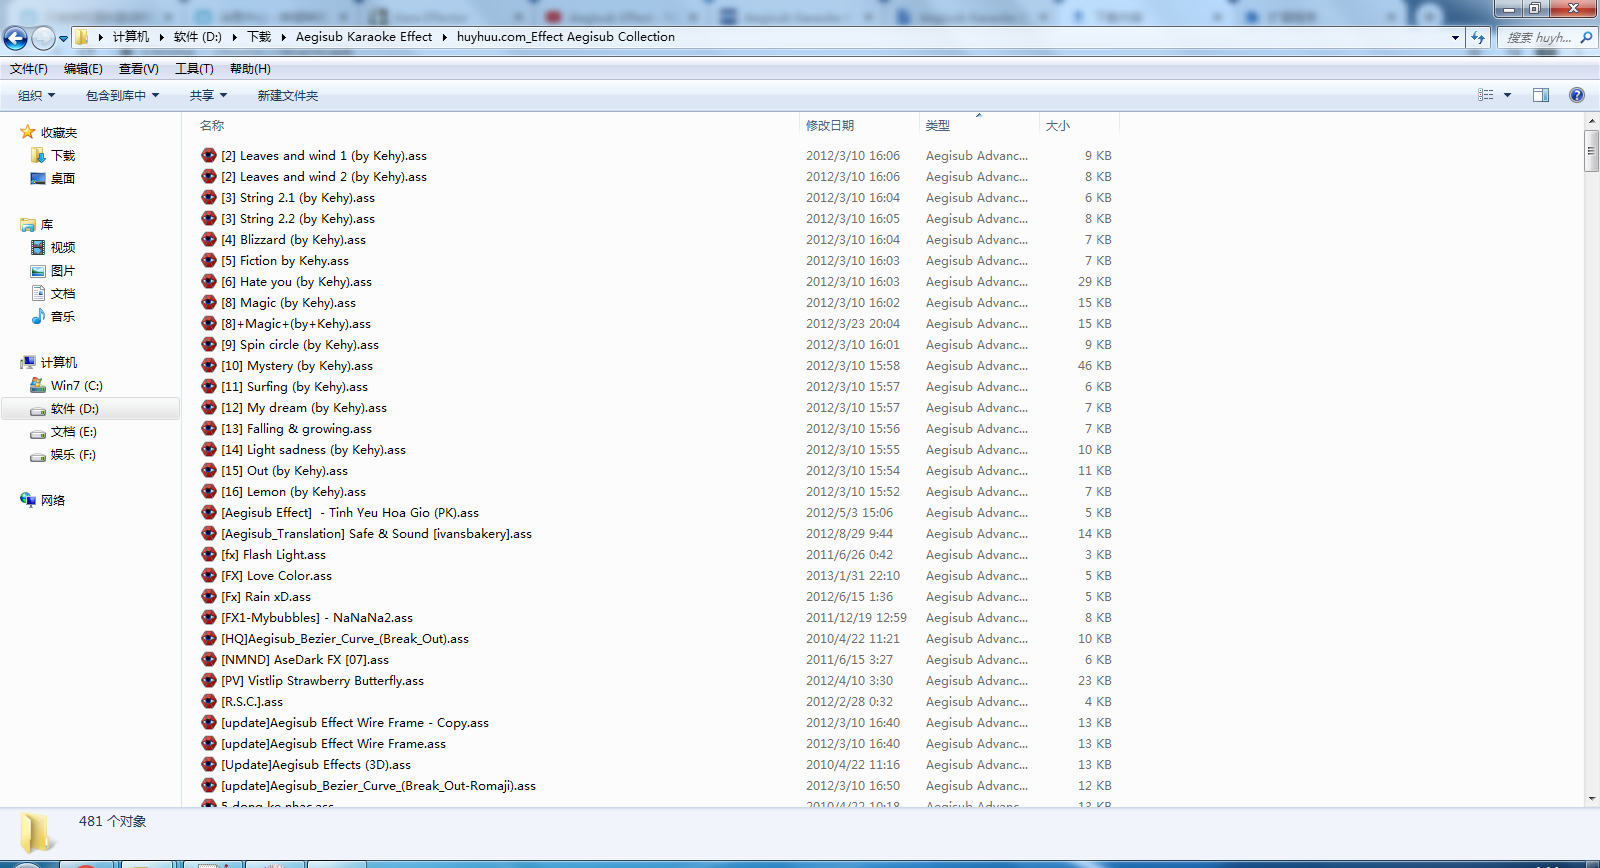This screenshot has height=868, width=1600.
Task: Open the 文档 library
Action: tap(63, 294)
